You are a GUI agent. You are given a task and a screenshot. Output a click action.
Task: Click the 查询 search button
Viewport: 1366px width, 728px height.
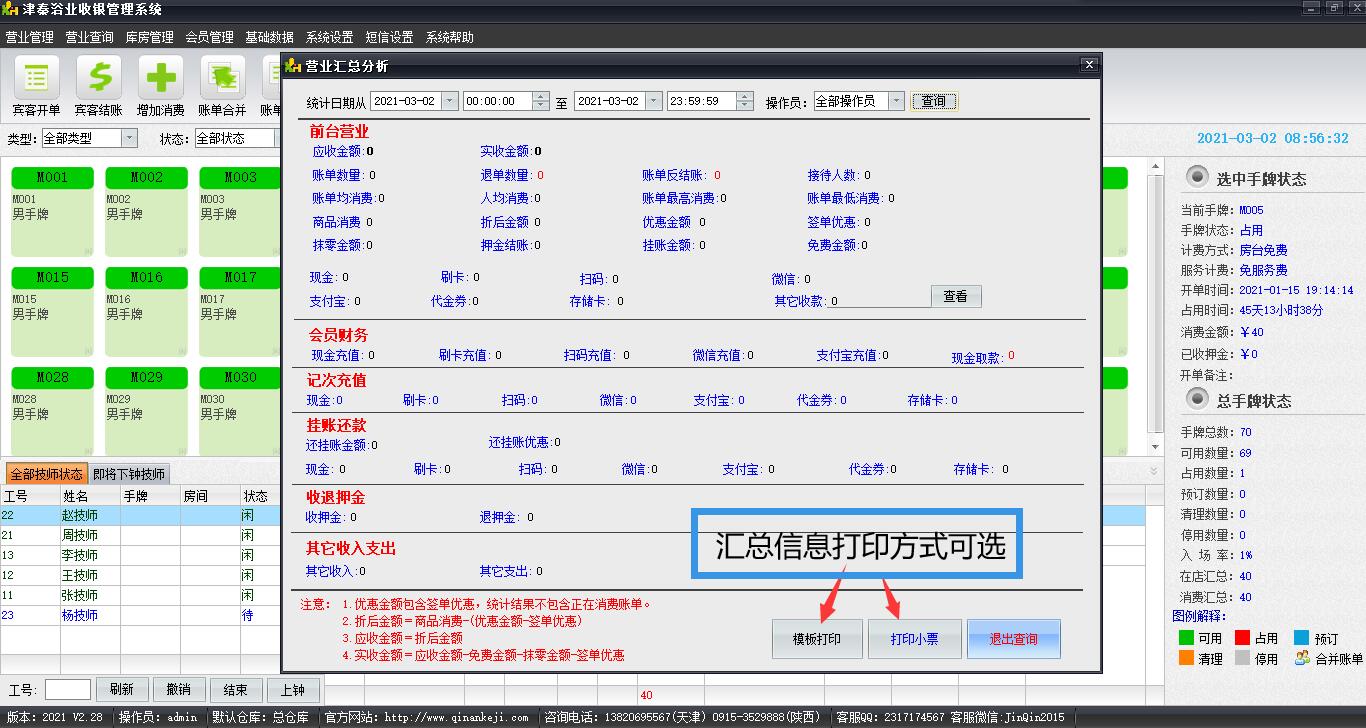tap(934, 101)
